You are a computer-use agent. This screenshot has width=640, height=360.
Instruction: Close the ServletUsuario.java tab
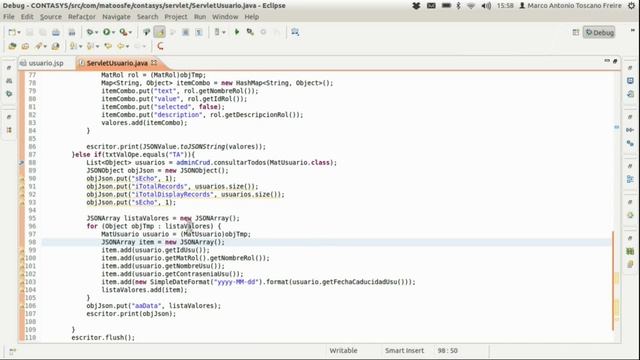154,63
